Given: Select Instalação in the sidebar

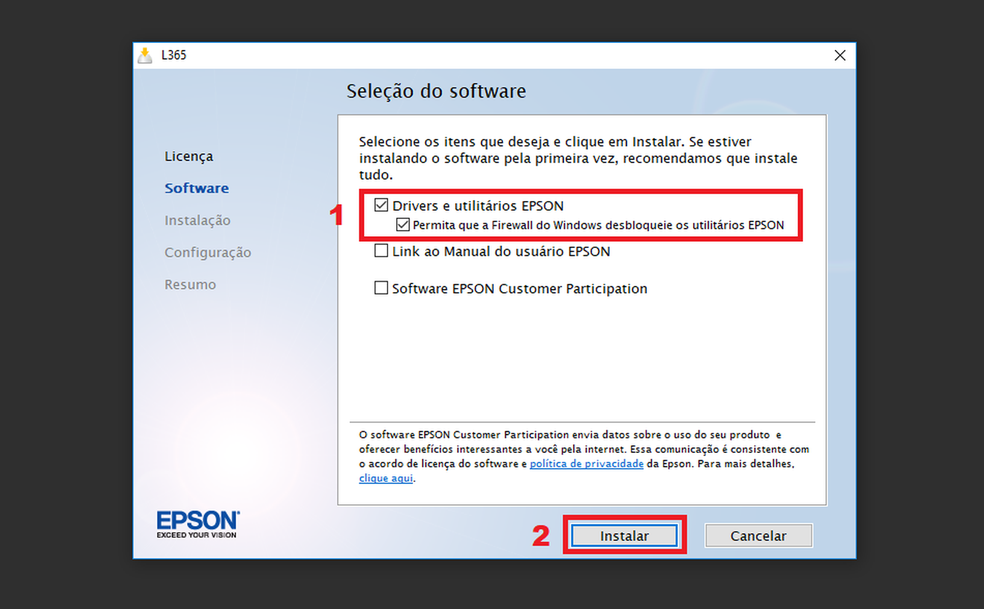Looking at the screenshot, I should 197,220.
